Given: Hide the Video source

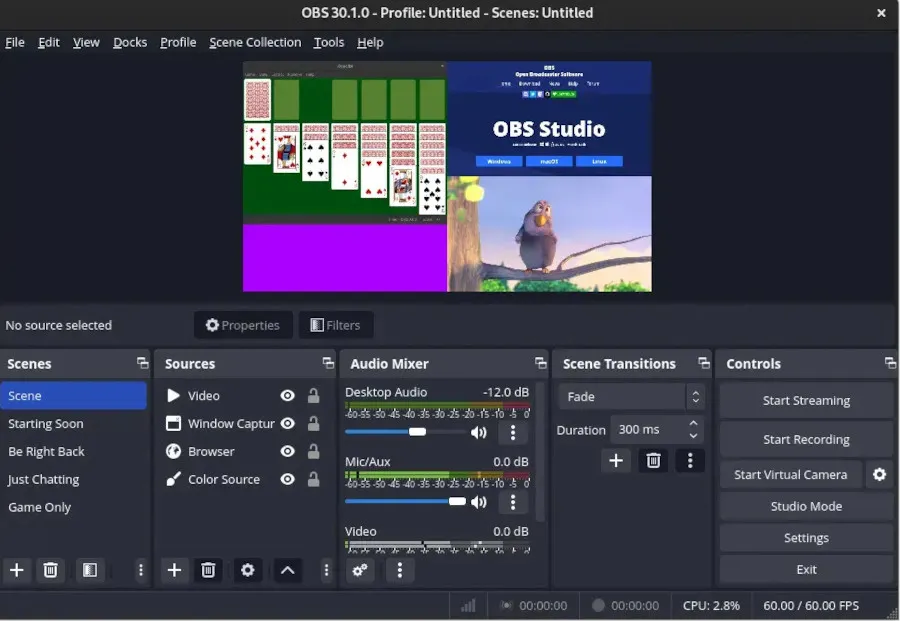Looking at the screenshot, I should [x=287, y=395].
